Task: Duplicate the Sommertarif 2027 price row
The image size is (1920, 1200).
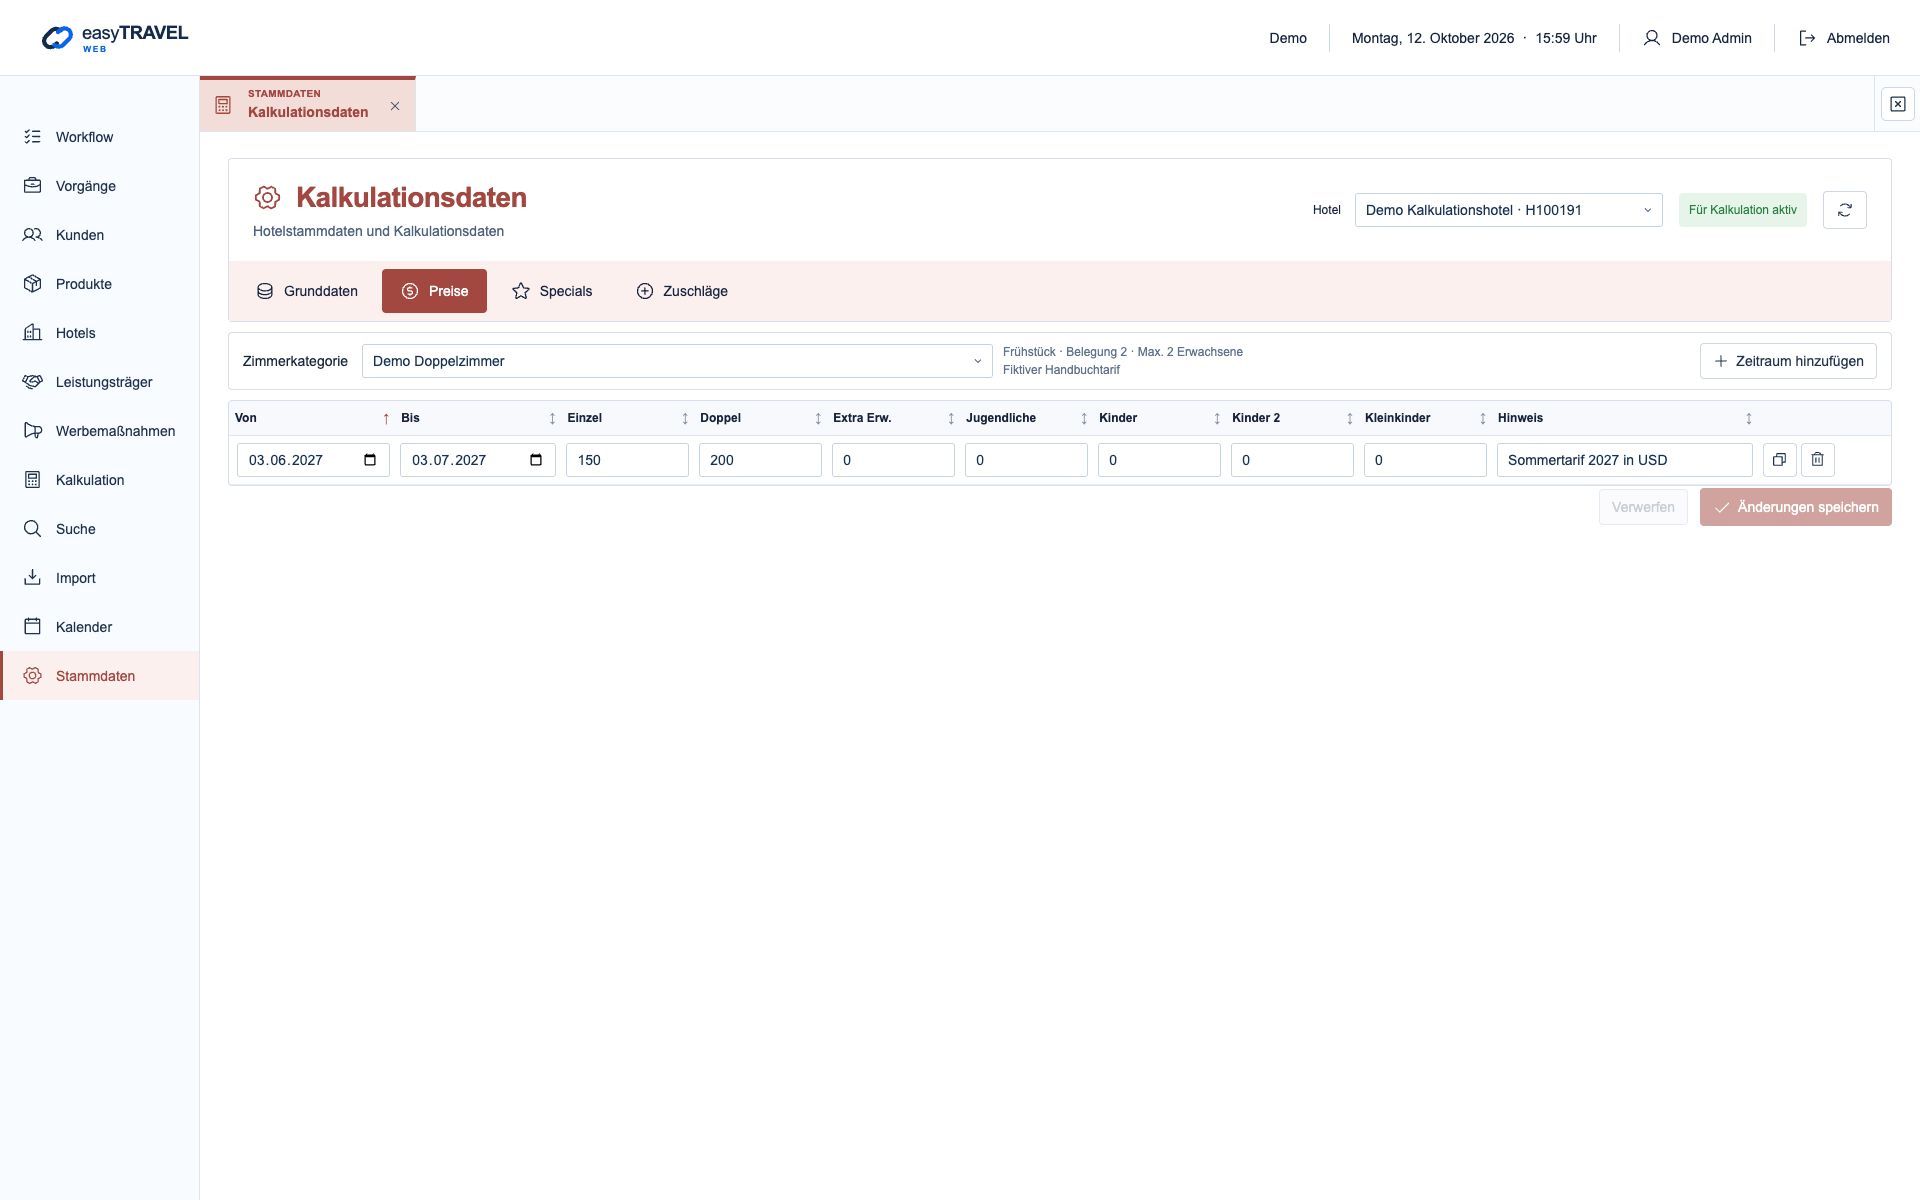Action: tap(1779, 460)
